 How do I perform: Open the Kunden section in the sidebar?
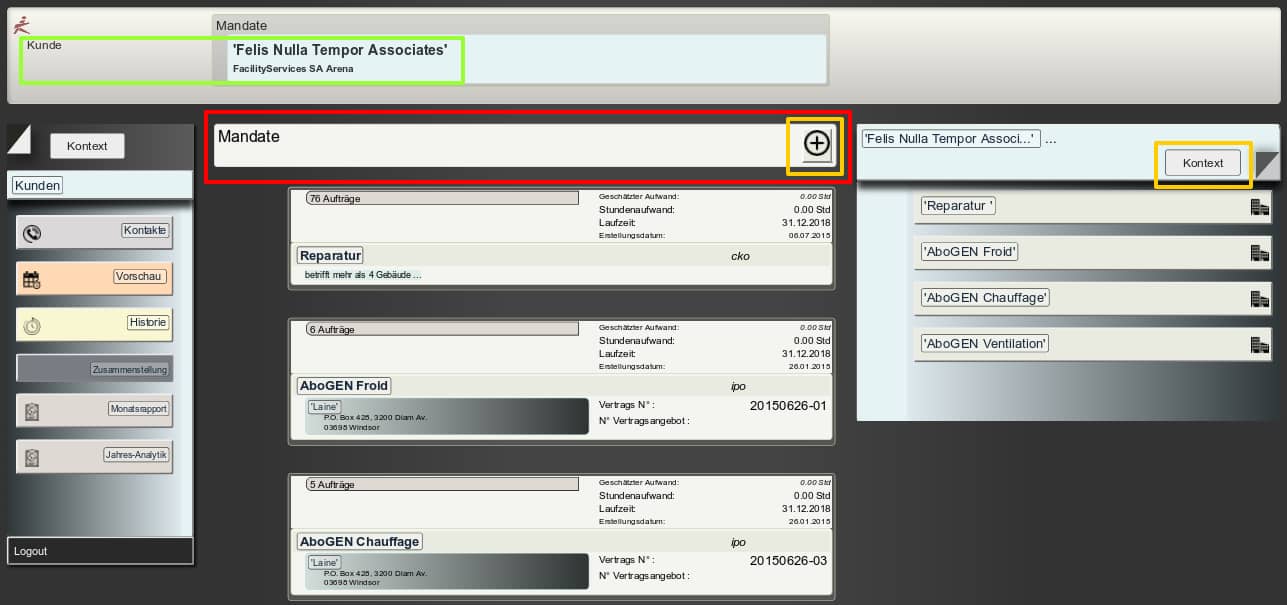point(38,185)
